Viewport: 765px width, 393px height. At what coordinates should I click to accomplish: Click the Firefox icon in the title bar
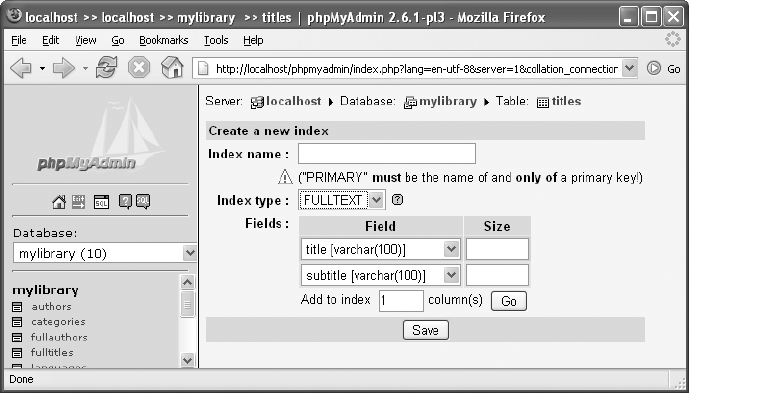15,16
